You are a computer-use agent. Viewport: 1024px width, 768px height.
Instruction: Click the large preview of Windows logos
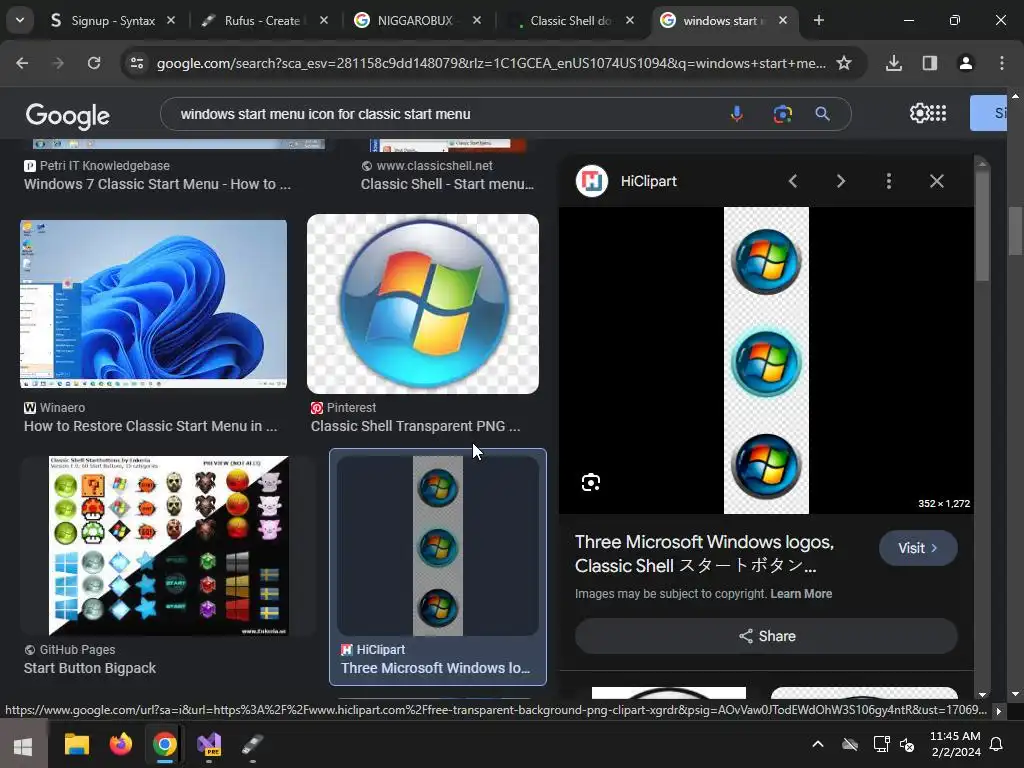tap(766, 360)
